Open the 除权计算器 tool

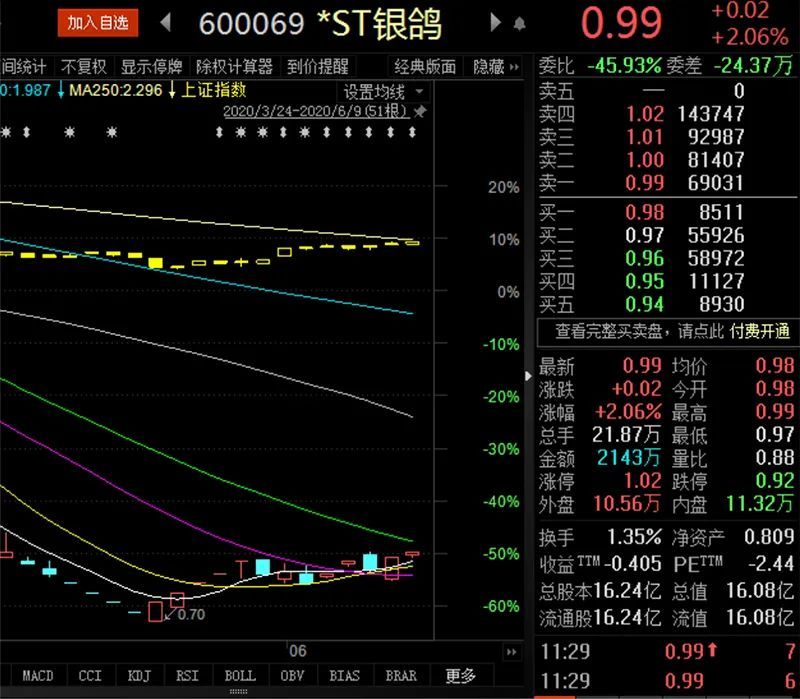tap(235, 67)
